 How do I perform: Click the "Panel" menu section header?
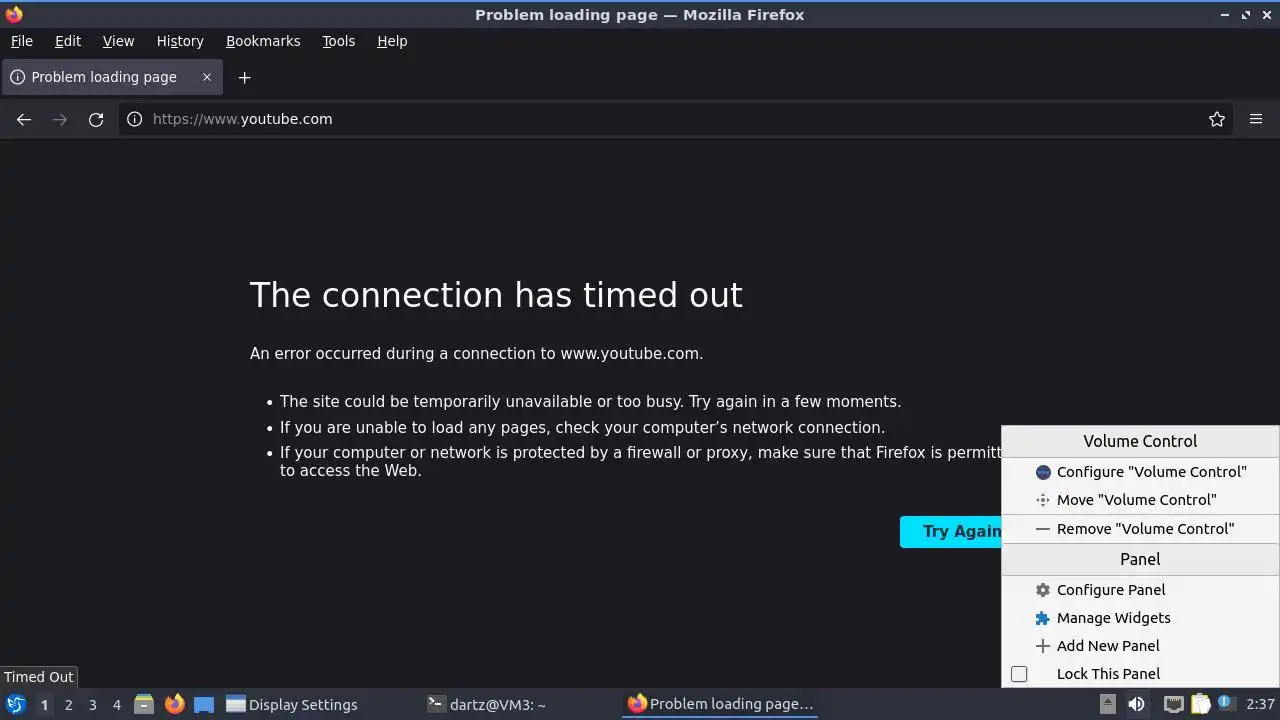(x=1140, y=560)
